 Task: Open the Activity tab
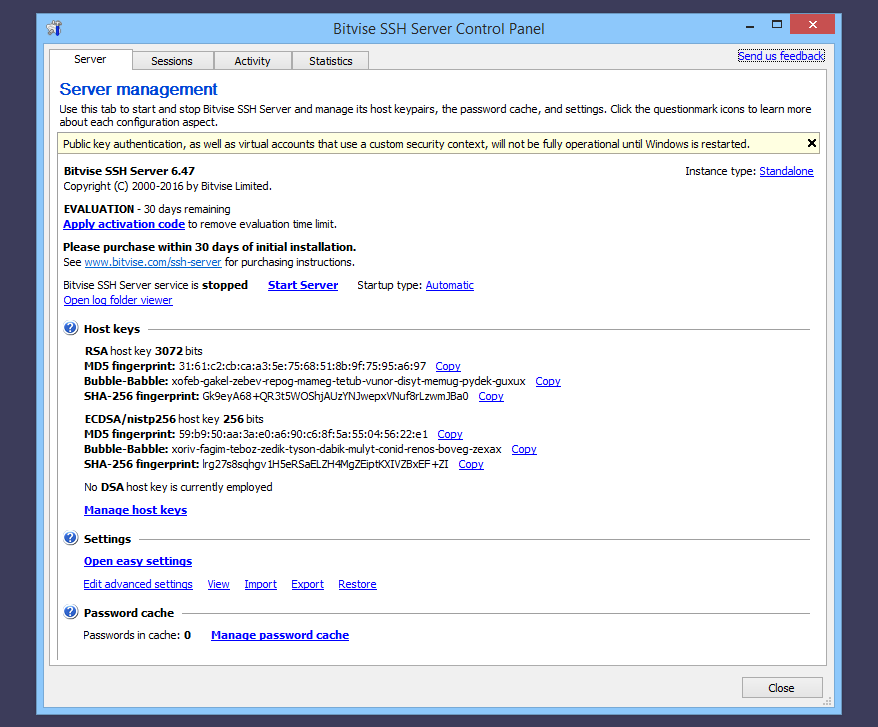(253, 61)
